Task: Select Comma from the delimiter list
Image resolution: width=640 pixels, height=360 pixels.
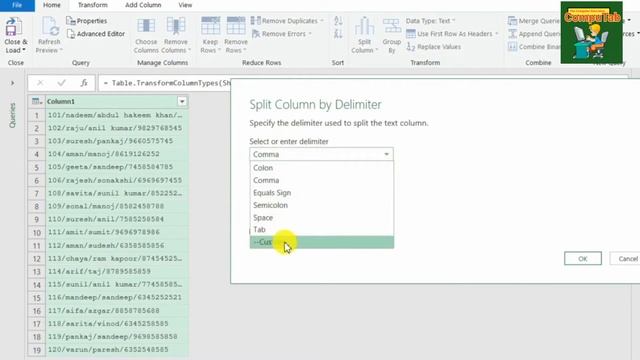Action: 322,180
